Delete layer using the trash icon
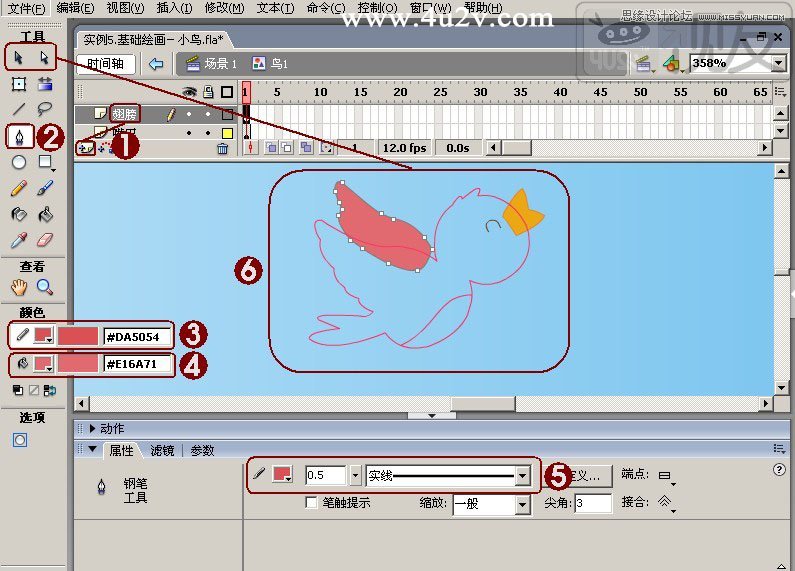 223,148
